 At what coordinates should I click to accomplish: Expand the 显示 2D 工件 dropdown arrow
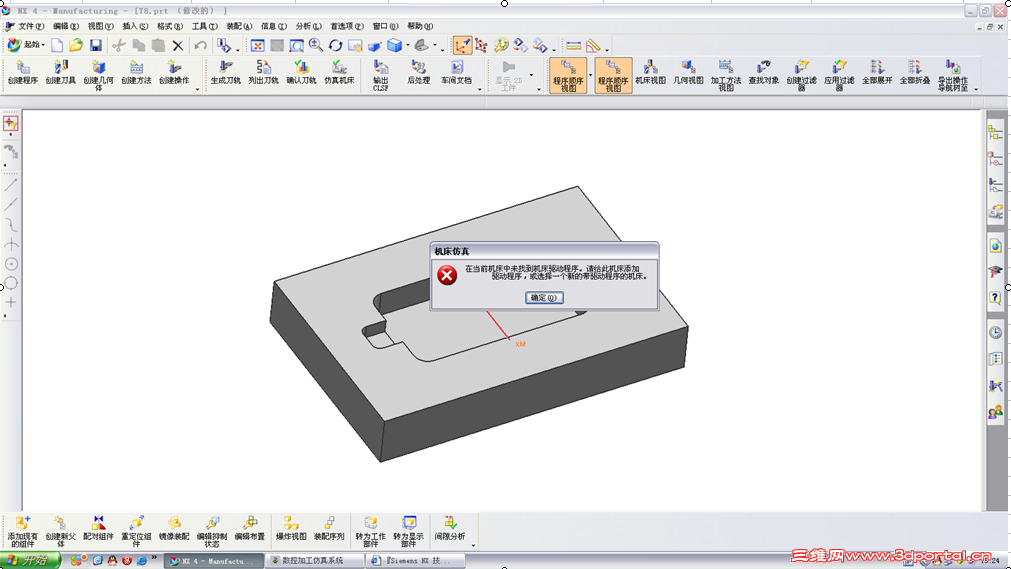(x=531, y=75)
